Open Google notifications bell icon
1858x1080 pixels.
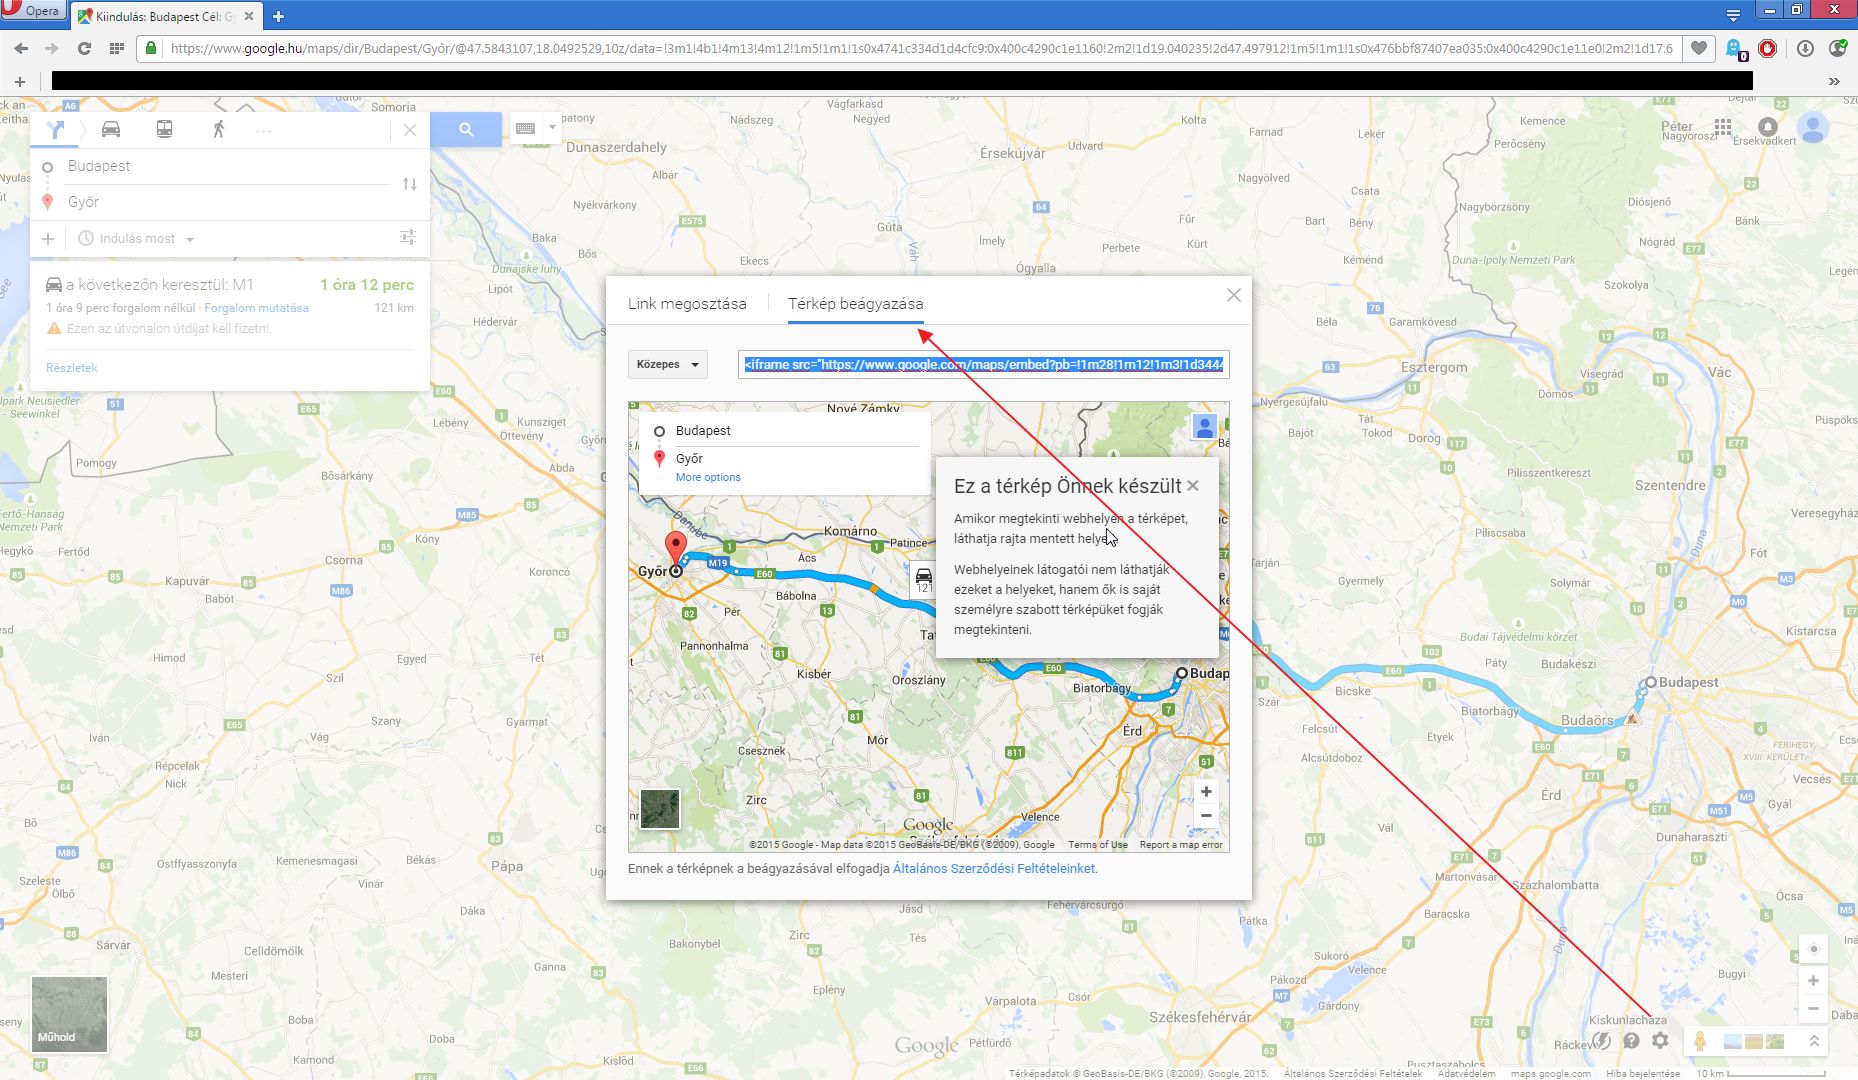[1768, 128]
